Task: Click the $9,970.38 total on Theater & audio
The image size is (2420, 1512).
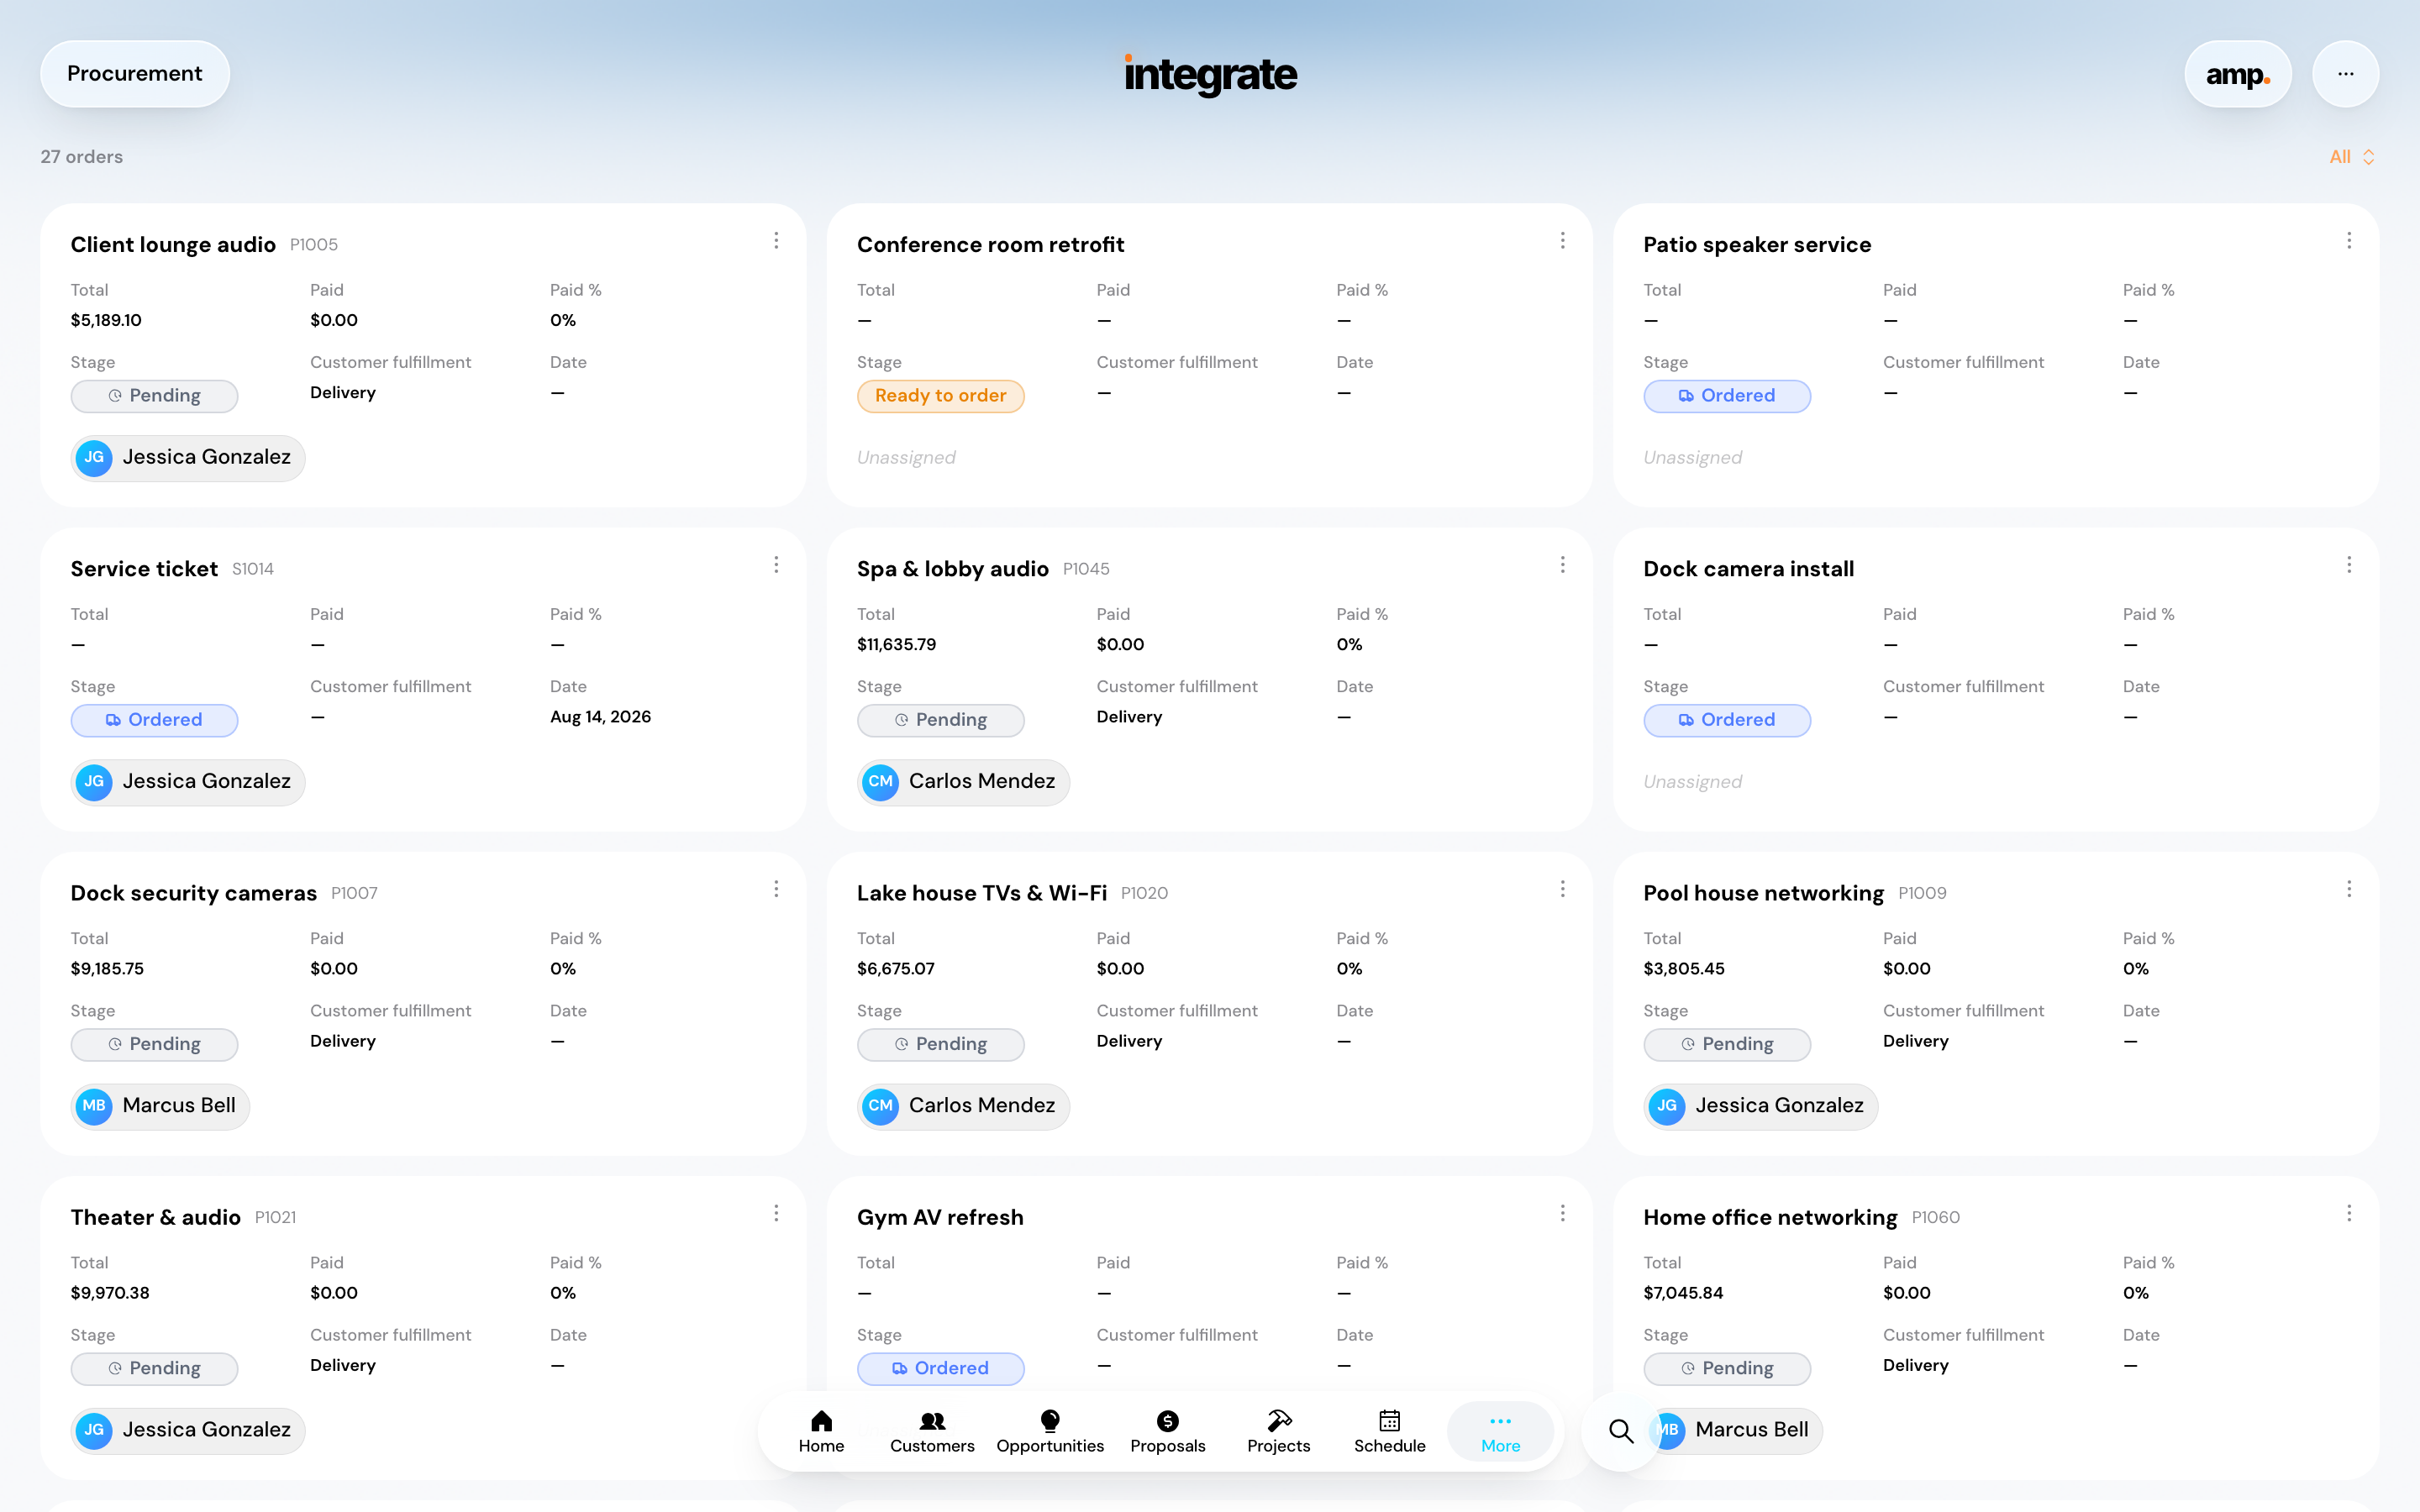Action: [x=110, y=1293]
